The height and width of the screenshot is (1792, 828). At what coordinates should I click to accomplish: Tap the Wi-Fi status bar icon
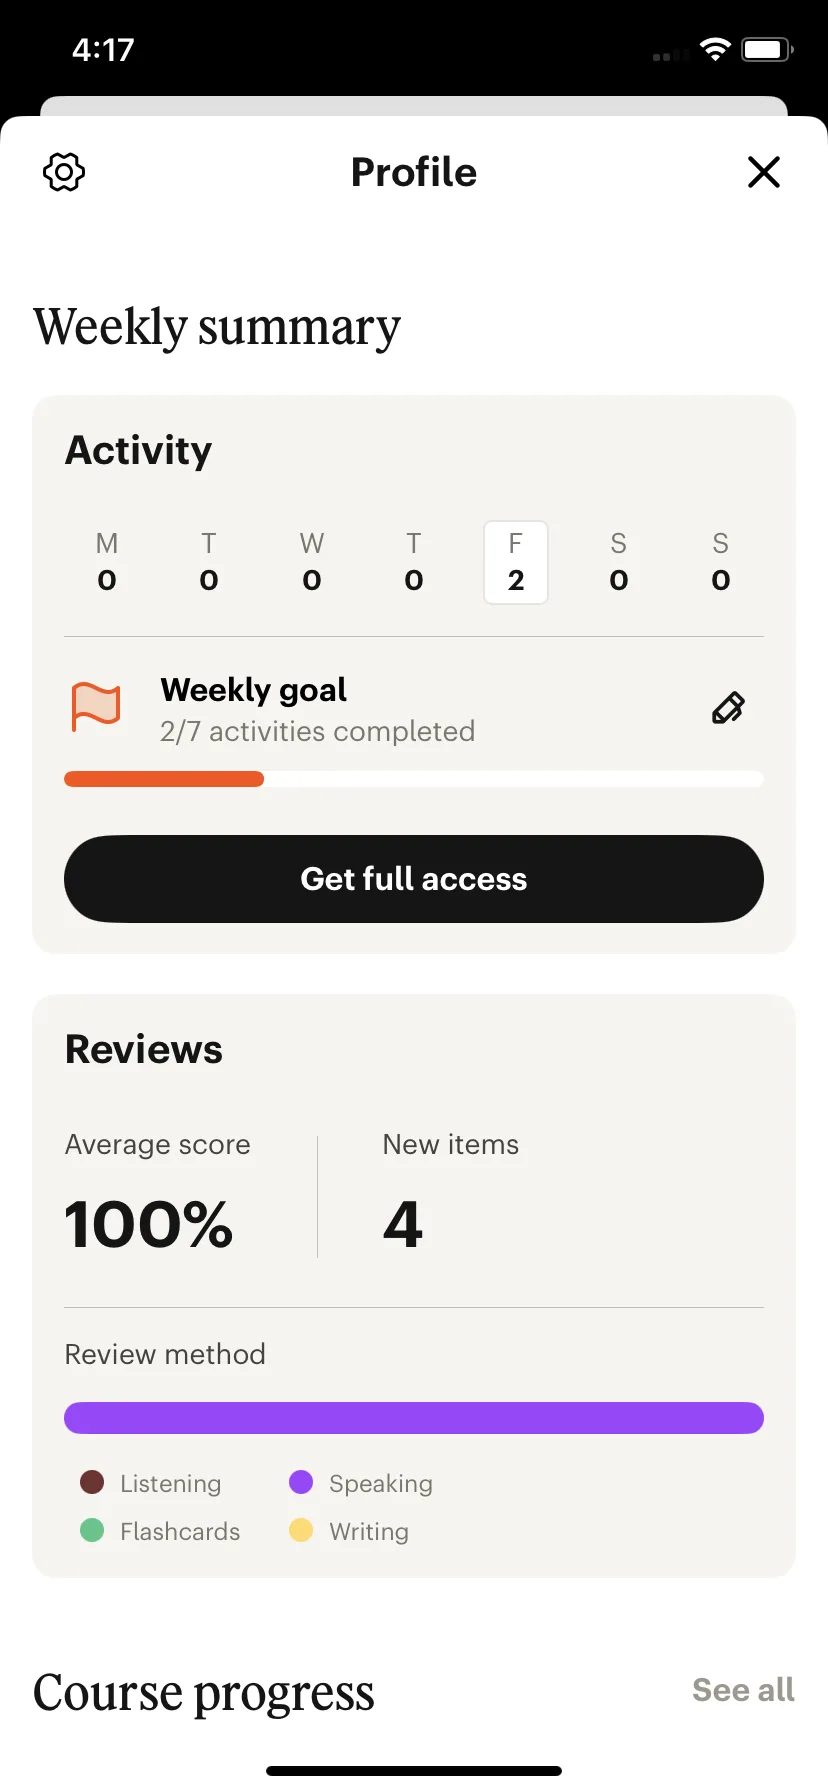[716, 49]
